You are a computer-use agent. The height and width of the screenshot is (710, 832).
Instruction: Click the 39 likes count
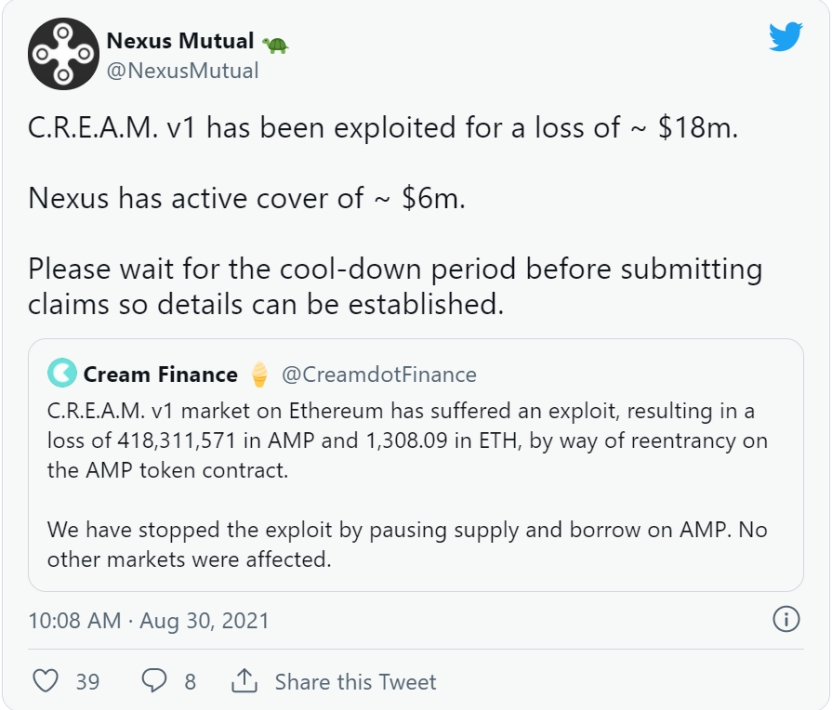tap(88, 682)
